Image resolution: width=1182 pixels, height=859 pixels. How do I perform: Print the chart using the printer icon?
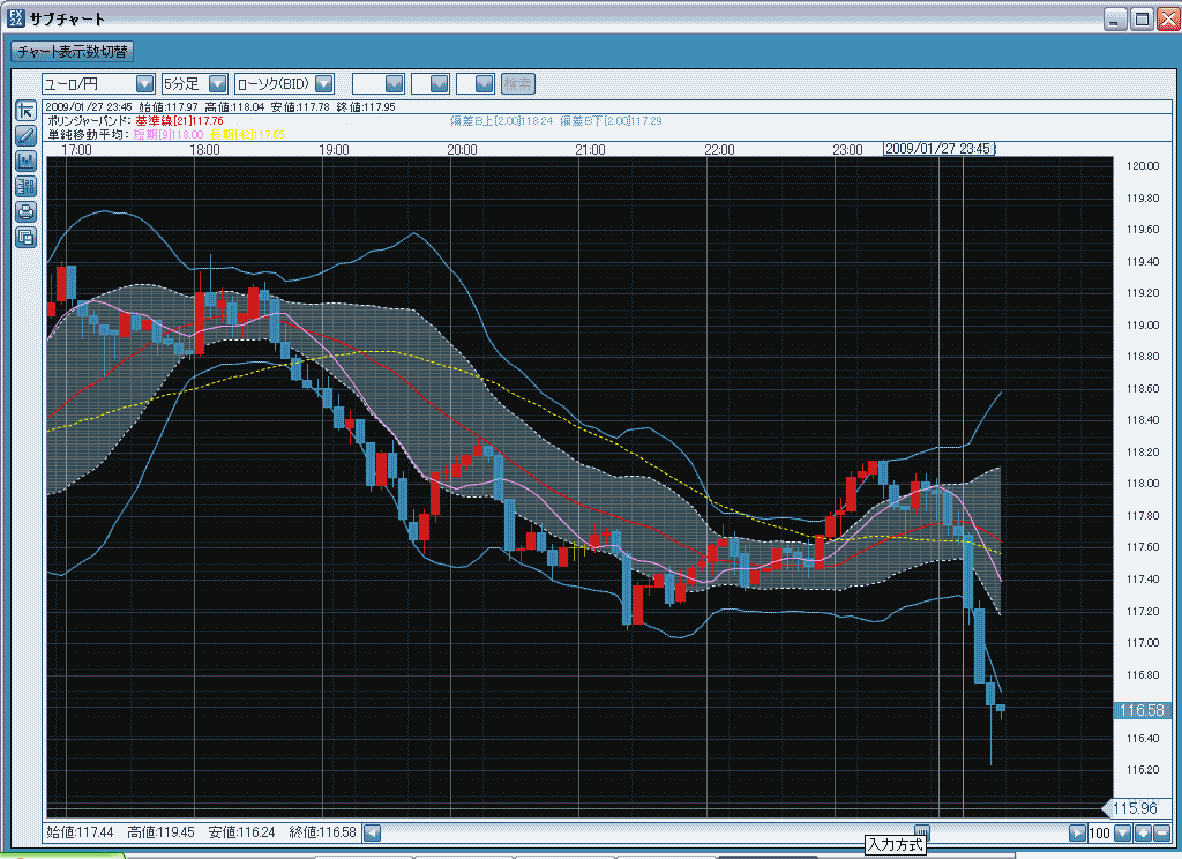click(x=26, y=211)
